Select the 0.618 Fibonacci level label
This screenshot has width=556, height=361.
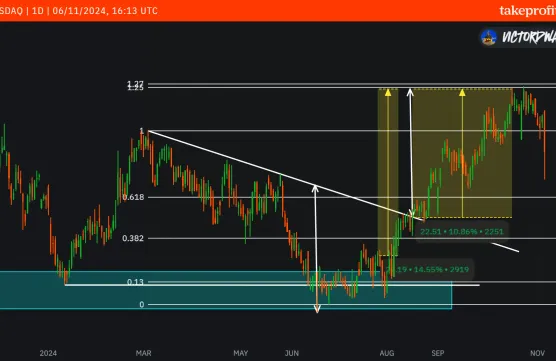pos(133,197)
